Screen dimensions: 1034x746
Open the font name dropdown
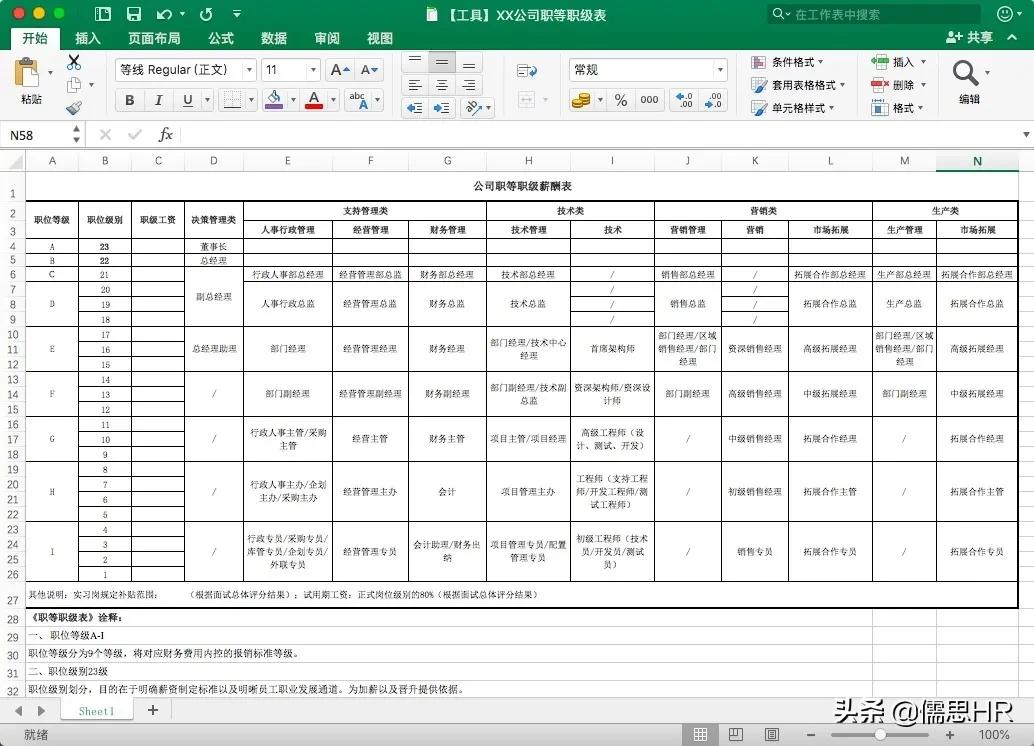pyautogui.click(x=249, y=70)
